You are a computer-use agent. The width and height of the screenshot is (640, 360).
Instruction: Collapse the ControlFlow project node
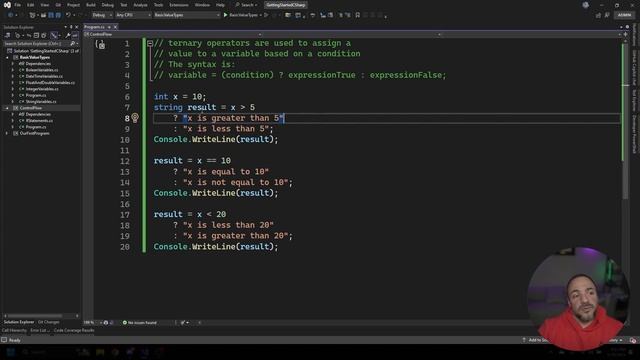(7, 108)
